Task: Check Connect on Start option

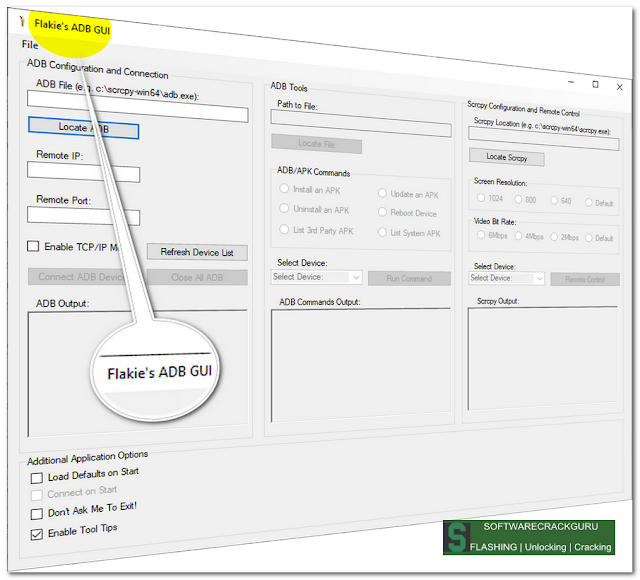Action: 37,495
